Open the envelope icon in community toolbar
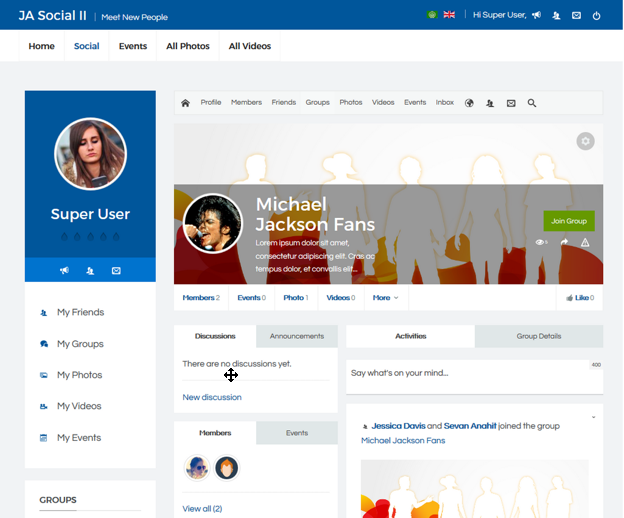 pos(511,103)
